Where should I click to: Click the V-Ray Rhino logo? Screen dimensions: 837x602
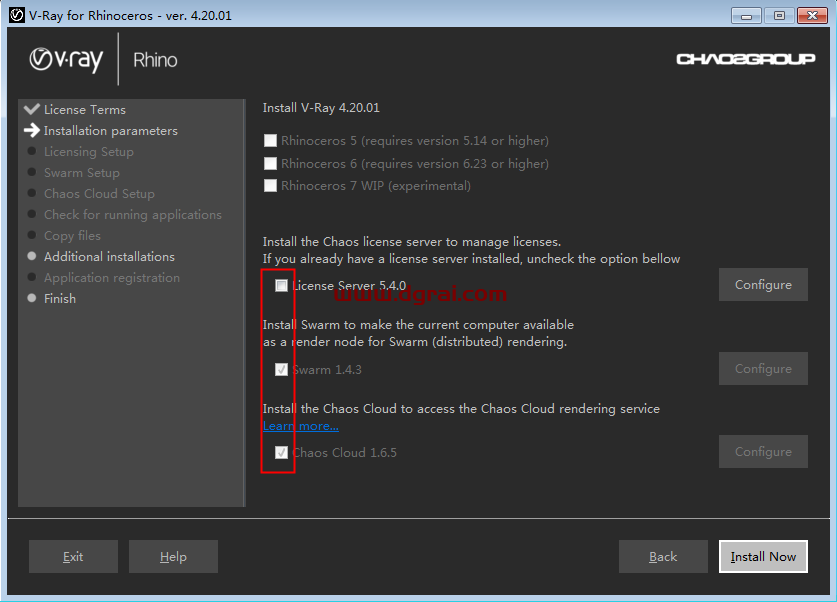click(103, 60)
